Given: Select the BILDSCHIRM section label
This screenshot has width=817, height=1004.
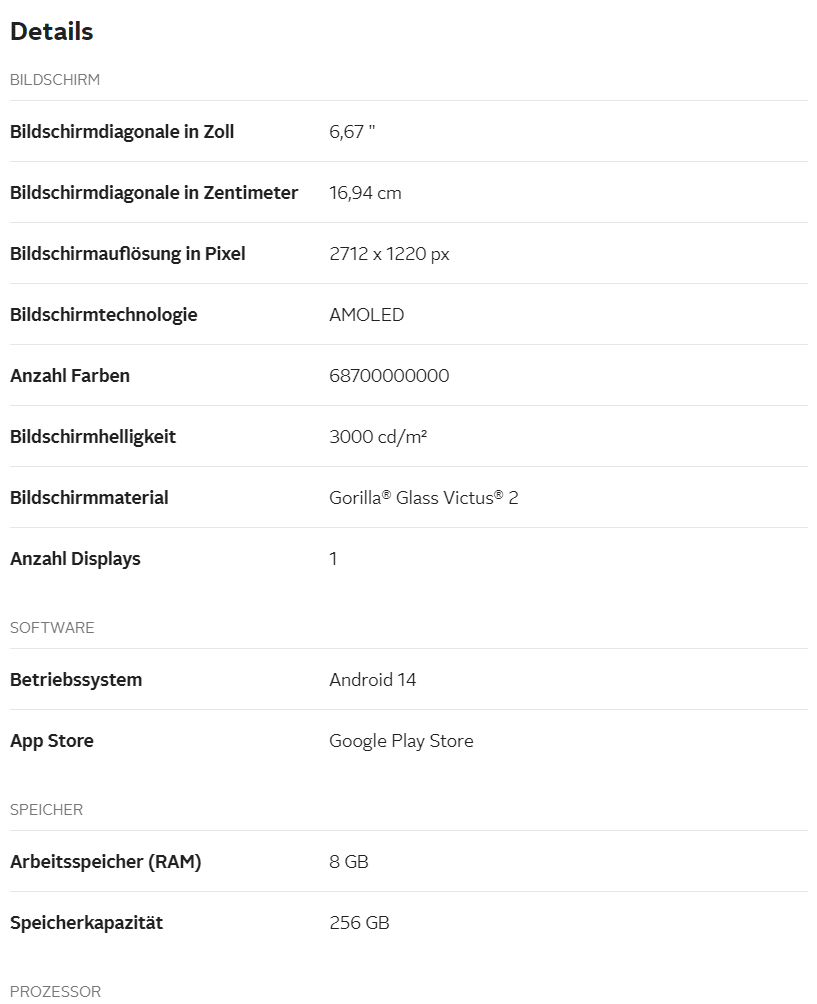Looking at the screenshot, I should pos(55,80).
